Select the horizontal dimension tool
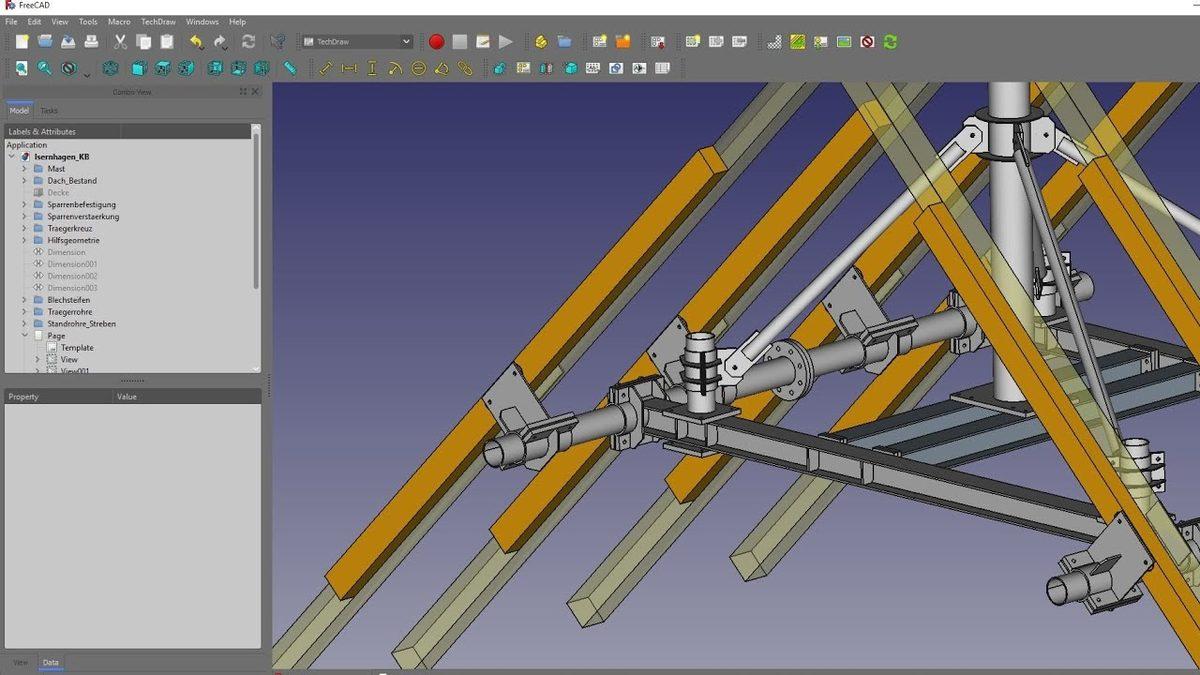The image size is (1200, 675). pos(349,68)
